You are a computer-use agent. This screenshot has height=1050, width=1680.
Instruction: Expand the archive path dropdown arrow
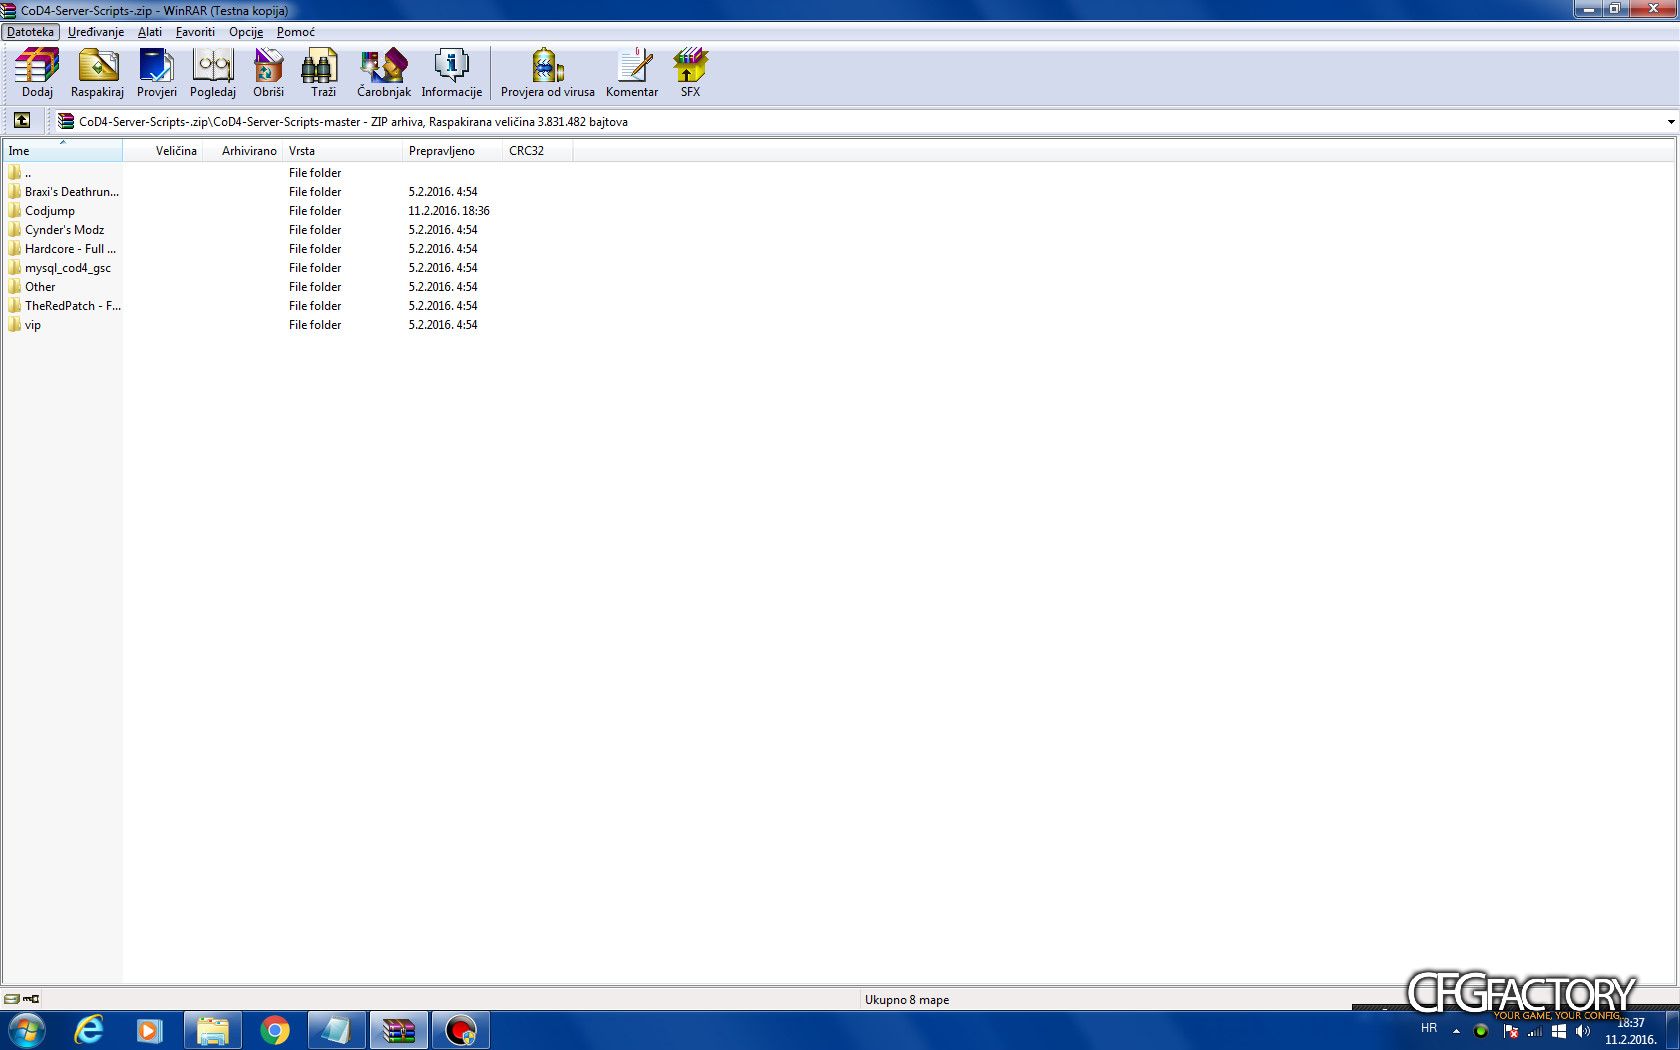[x=1670, y=122]
